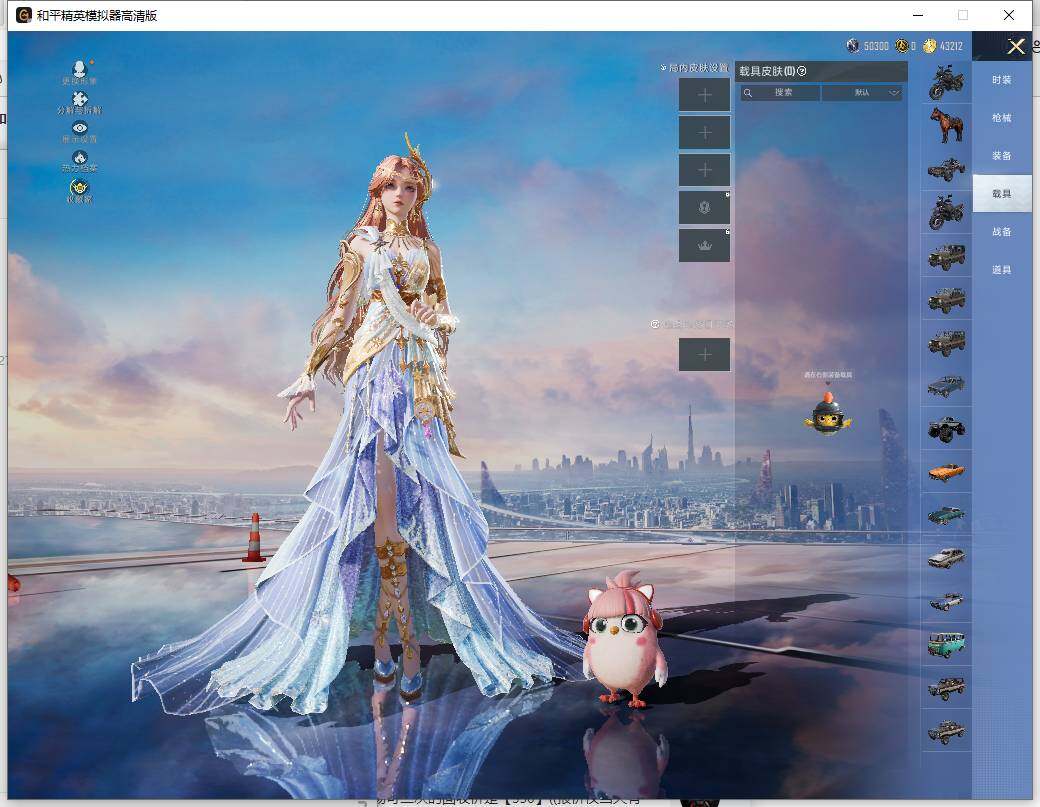
Task: Expand the 默认 sort dropdown
Action: 862,93
